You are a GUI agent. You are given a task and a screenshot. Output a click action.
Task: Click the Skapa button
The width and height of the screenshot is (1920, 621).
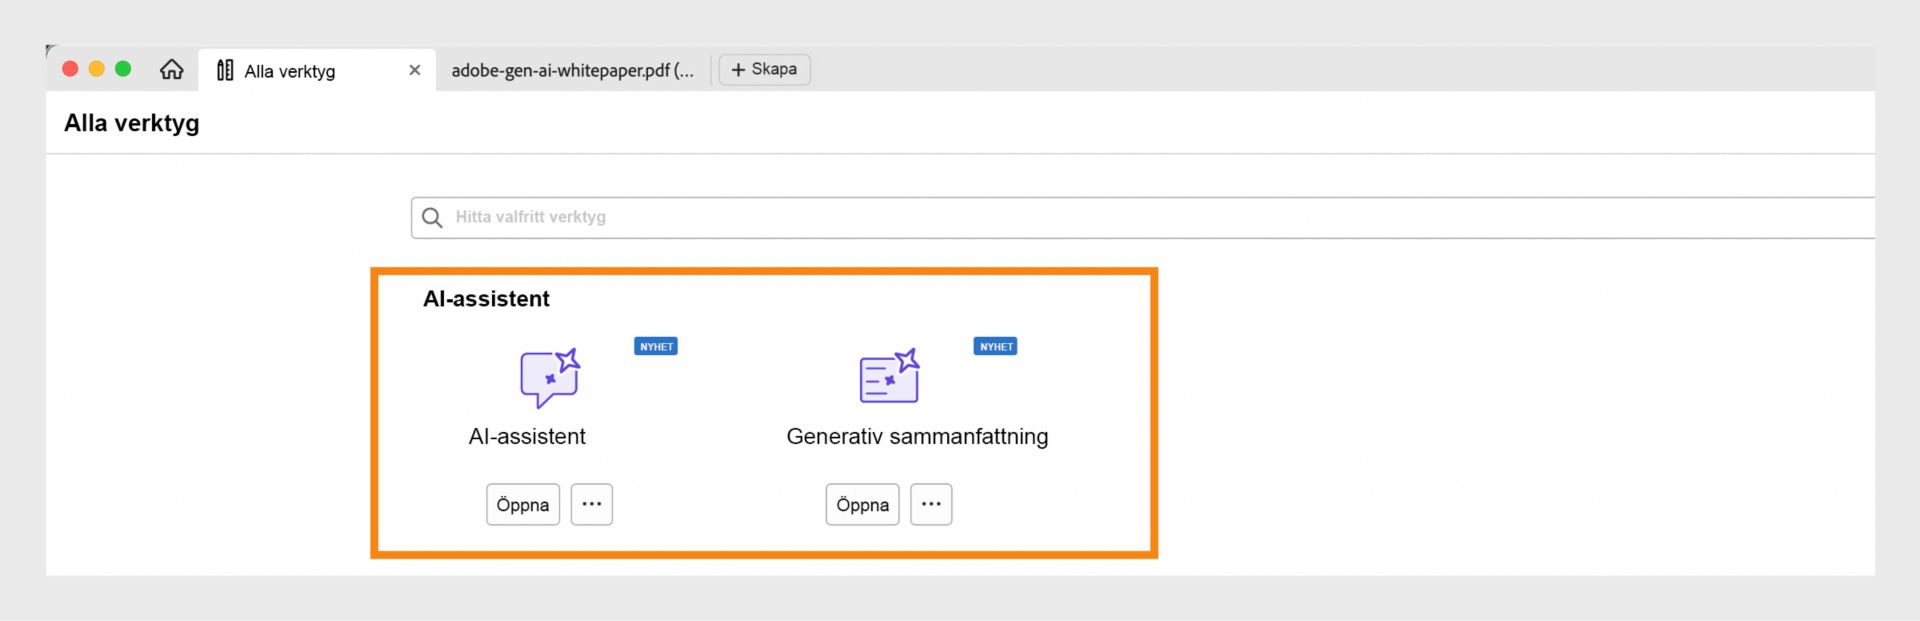tap(764, 69)
